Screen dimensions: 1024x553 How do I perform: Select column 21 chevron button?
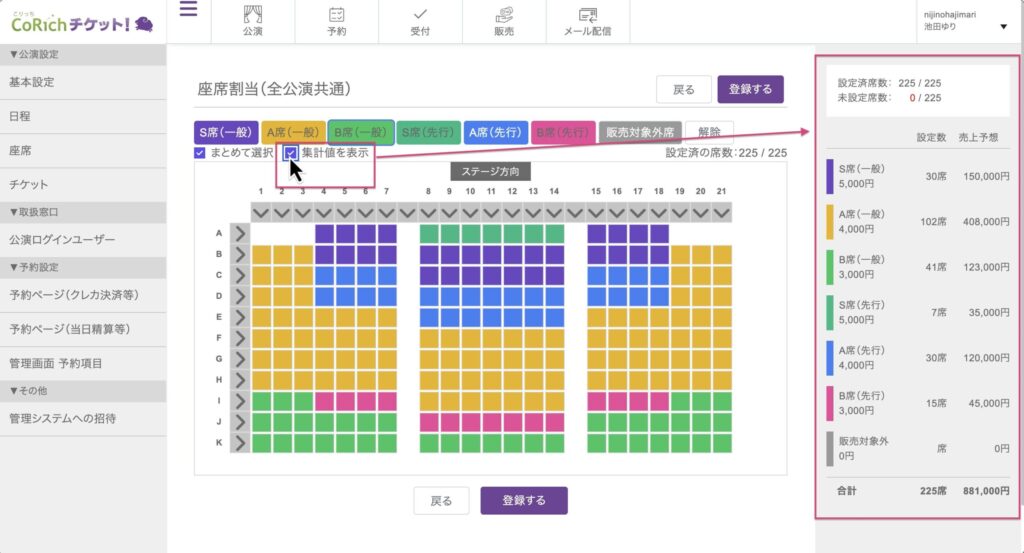(x=722, y=212)
